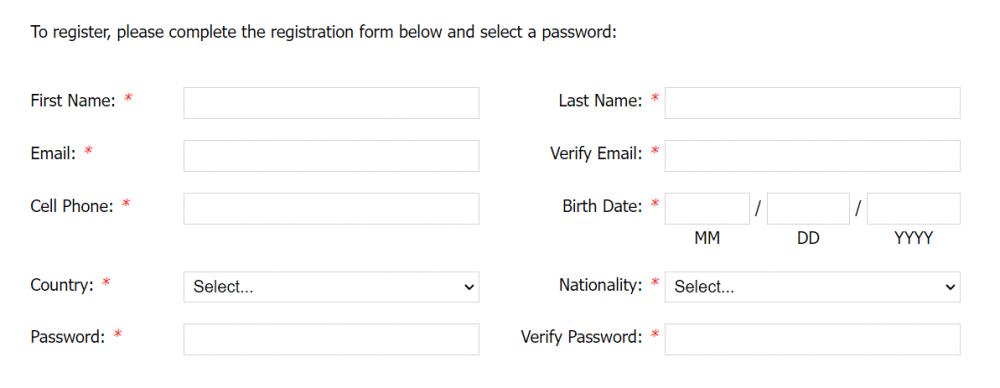Select the Email input field
1000x388 pixels.
tap(331, 156)
